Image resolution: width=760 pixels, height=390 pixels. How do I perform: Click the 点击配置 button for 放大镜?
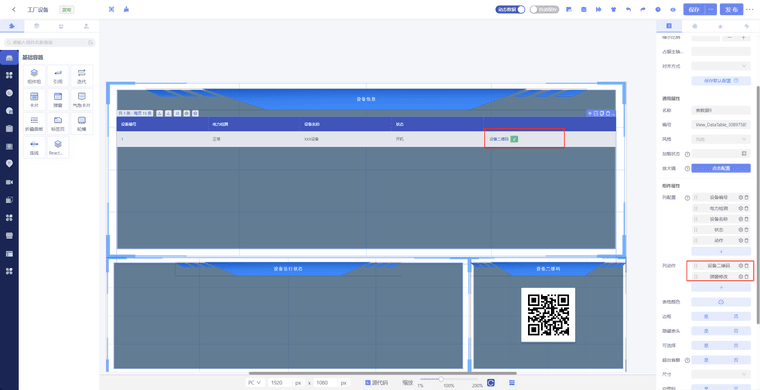[x=721, y=168]
